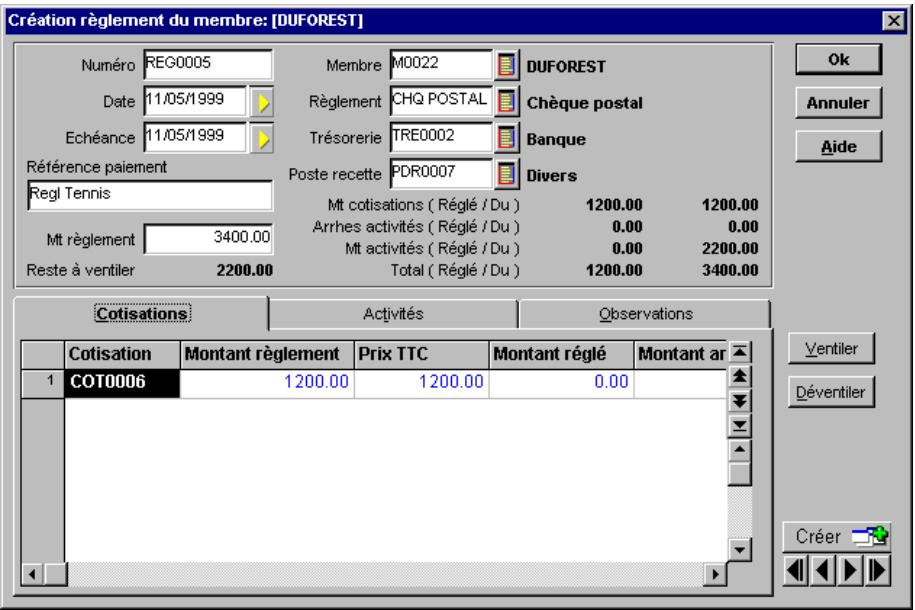Switch to the Observations tab
The image size is (915, 610).
click(645, 314)
